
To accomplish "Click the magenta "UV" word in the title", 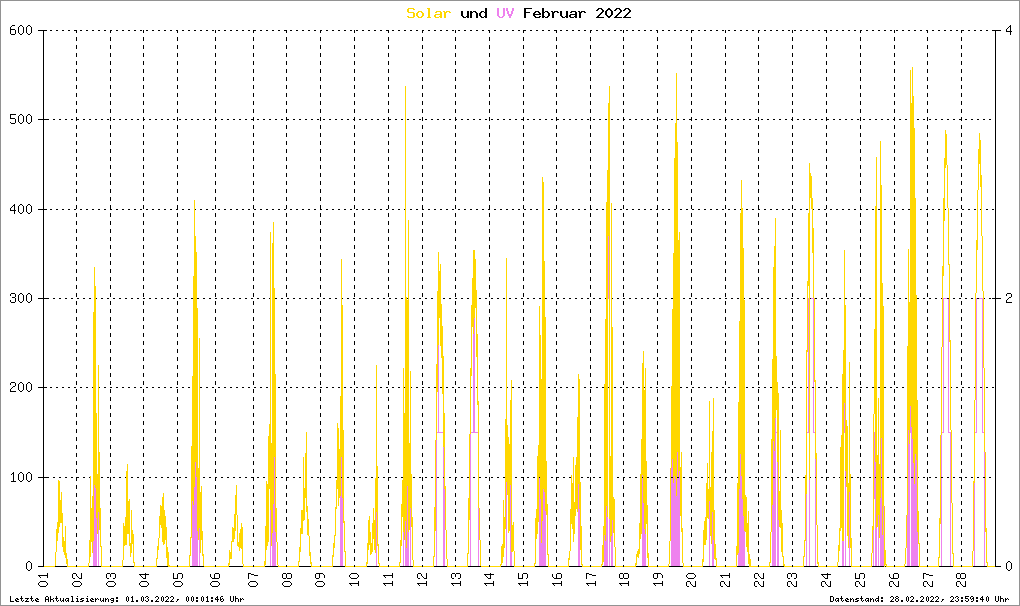I will coord(507,13).
